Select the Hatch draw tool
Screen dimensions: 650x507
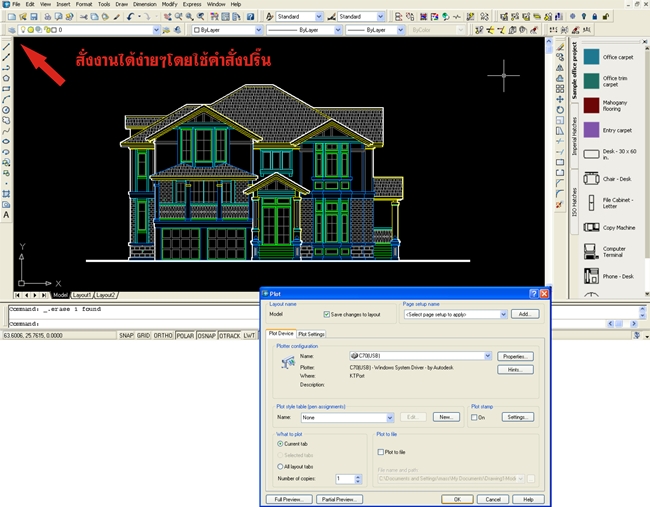click(x=6, y=194)
